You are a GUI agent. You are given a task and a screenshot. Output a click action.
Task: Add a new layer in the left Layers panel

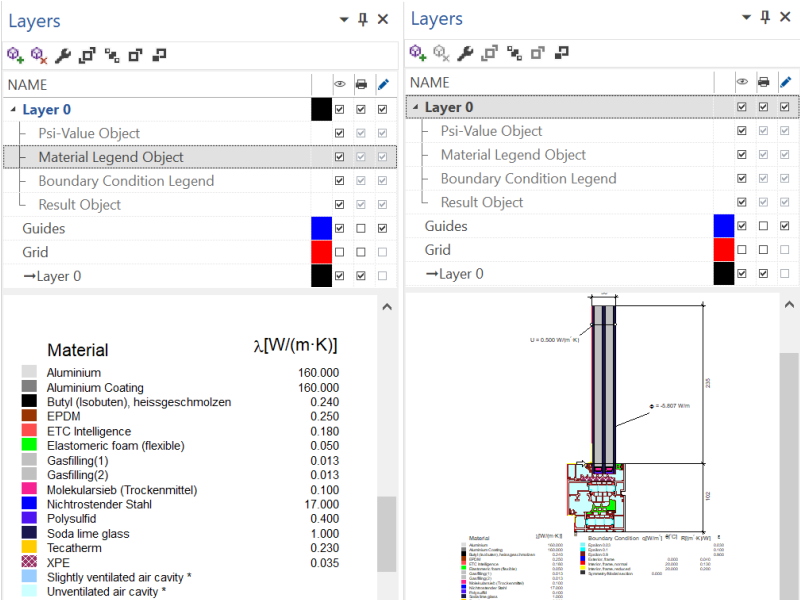pyautogui.click(x=15, y=55)
